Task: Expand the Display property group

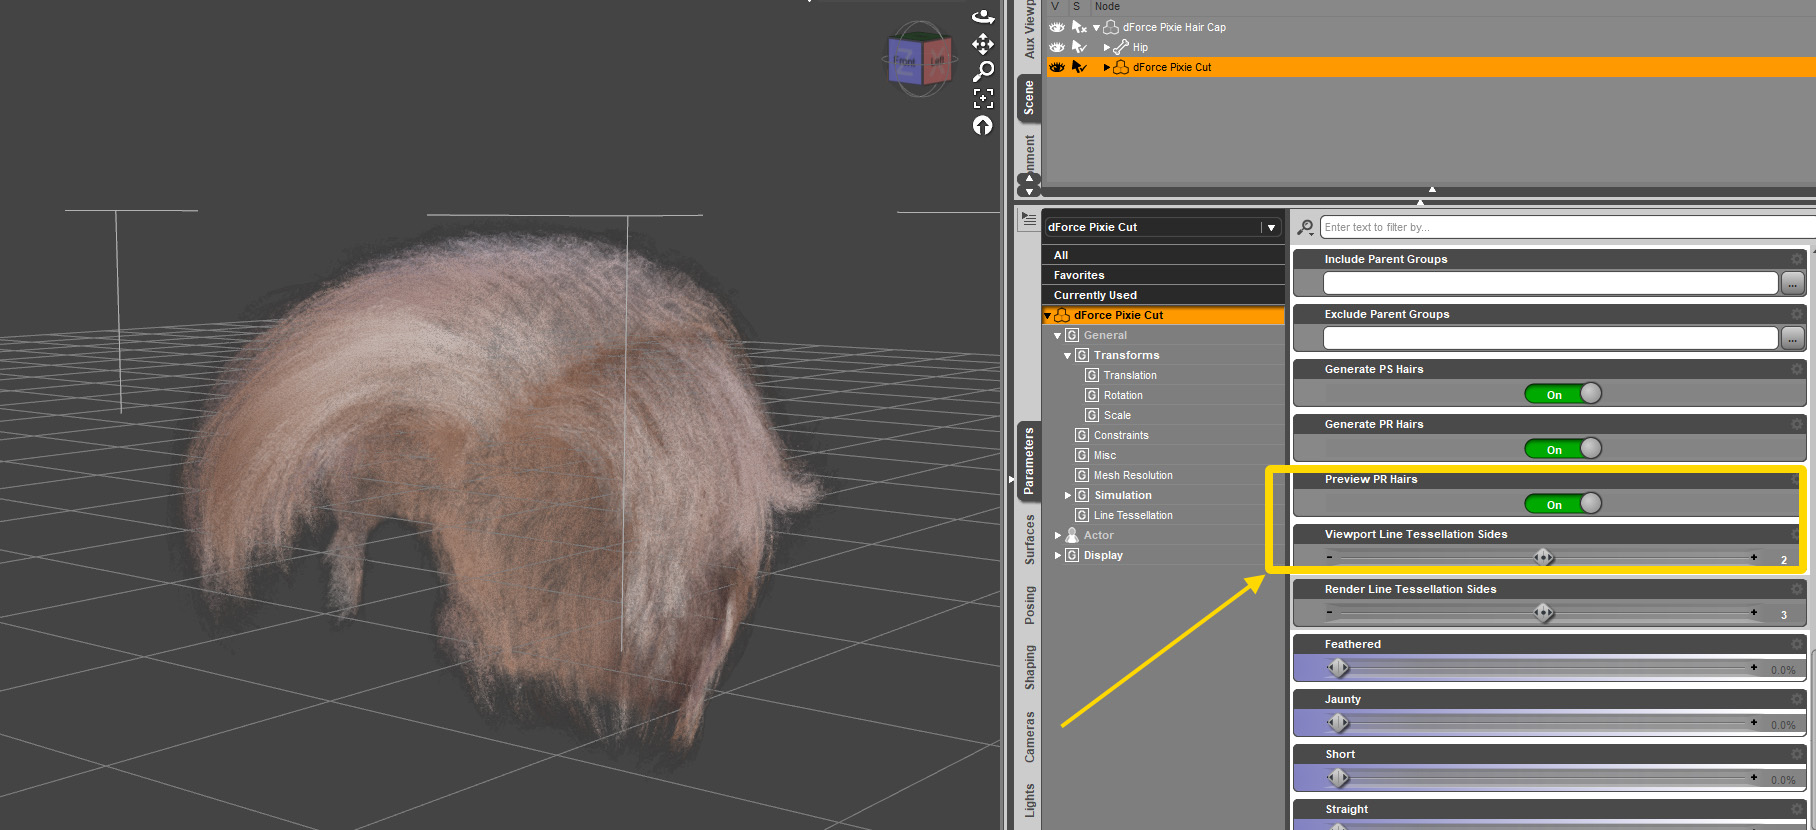Action: [1058, 555]
